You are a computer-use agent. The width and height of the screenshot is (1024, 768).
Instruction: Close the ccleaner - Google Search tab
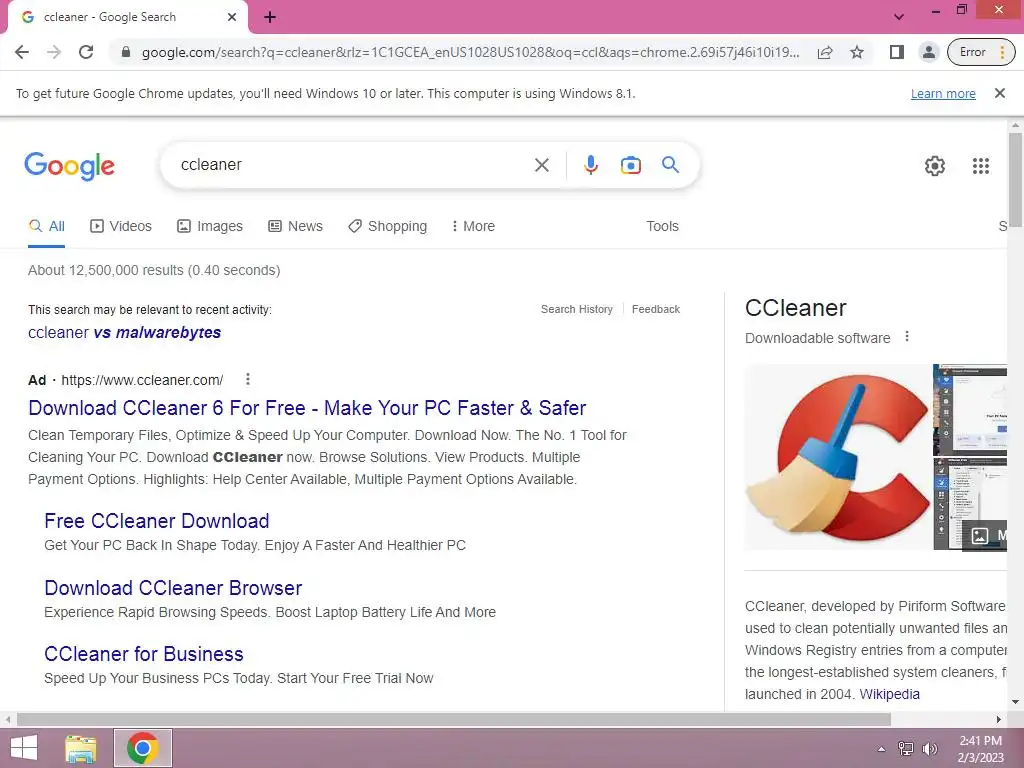point(232,17)
